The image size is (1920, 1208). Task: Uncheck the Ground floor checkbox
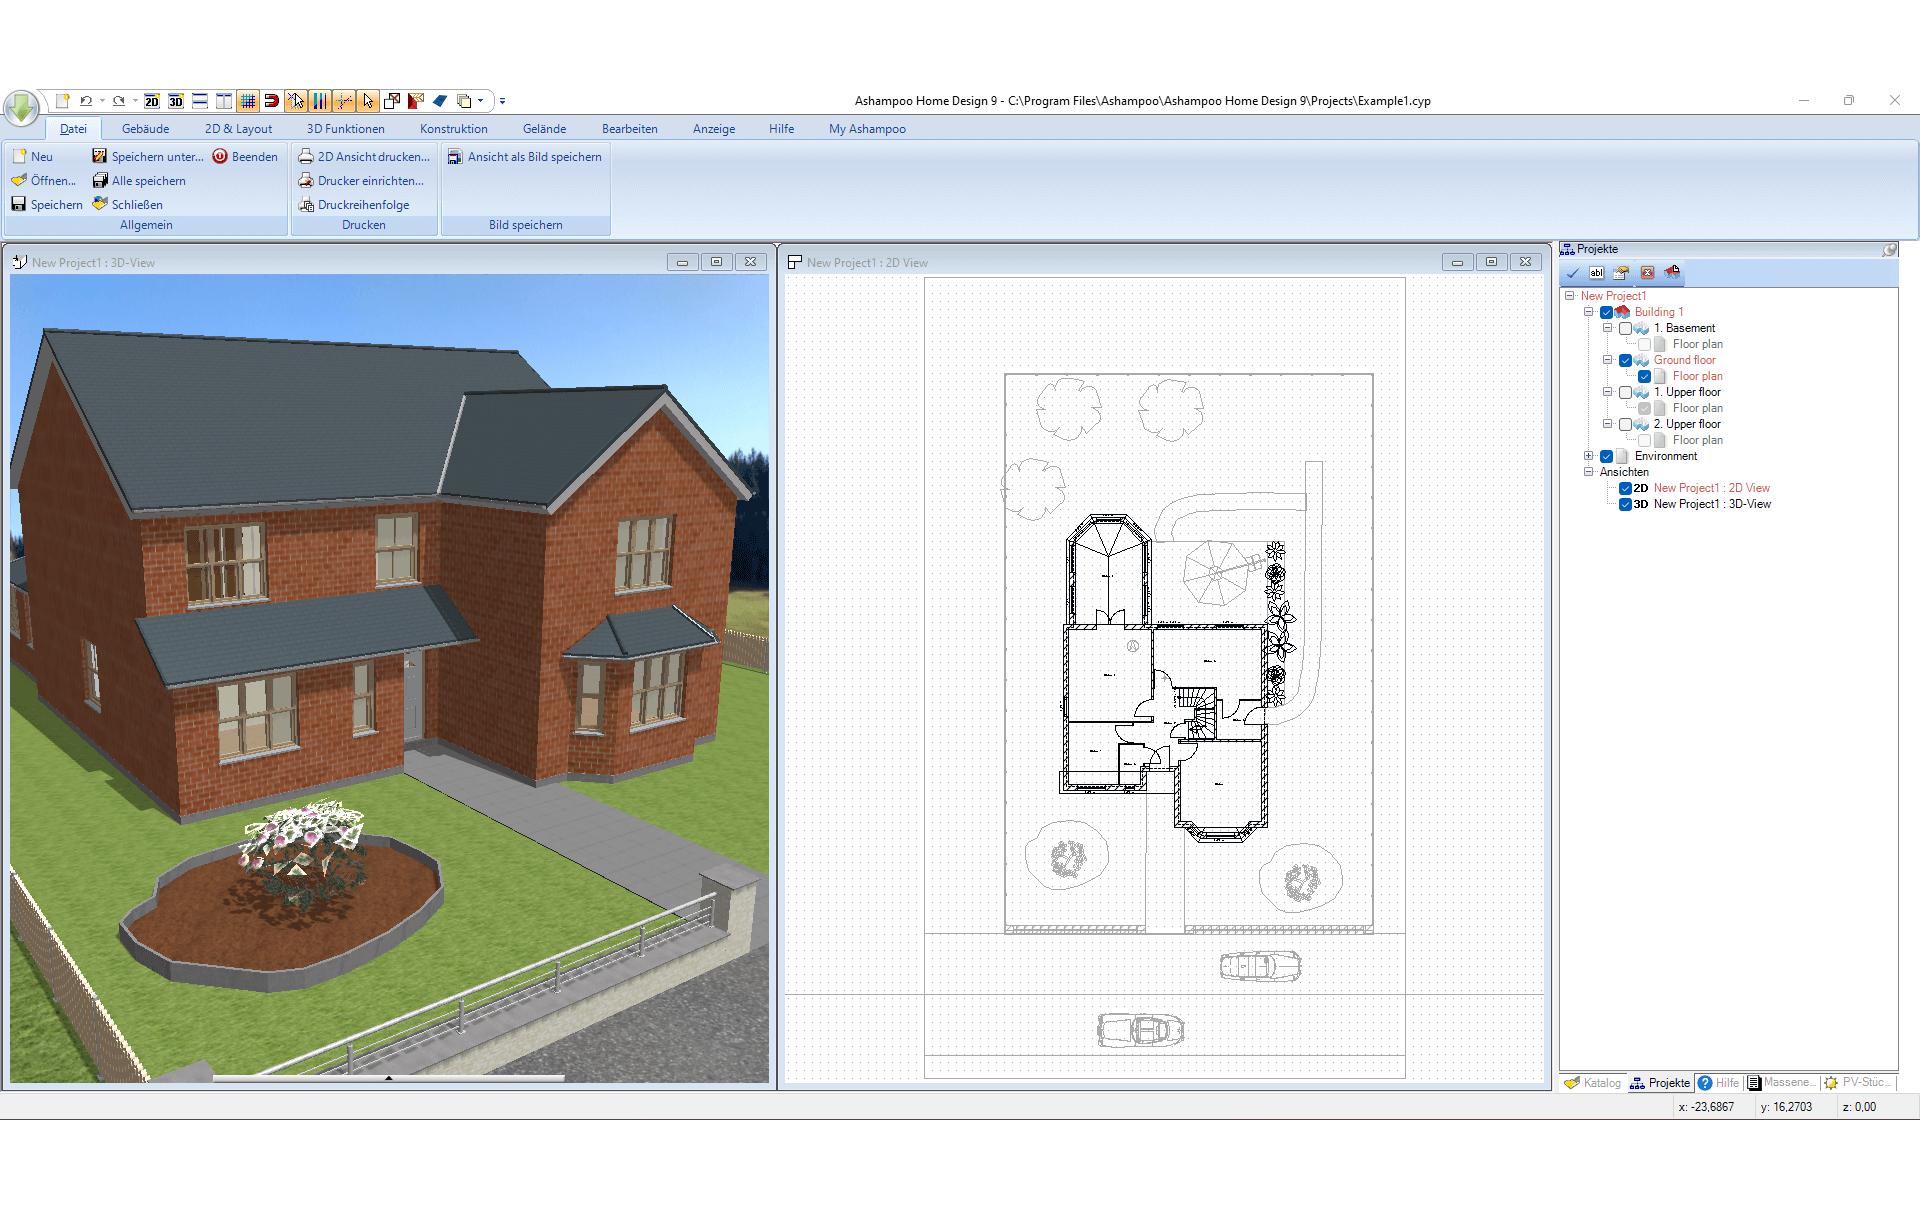click(1625, 360)
